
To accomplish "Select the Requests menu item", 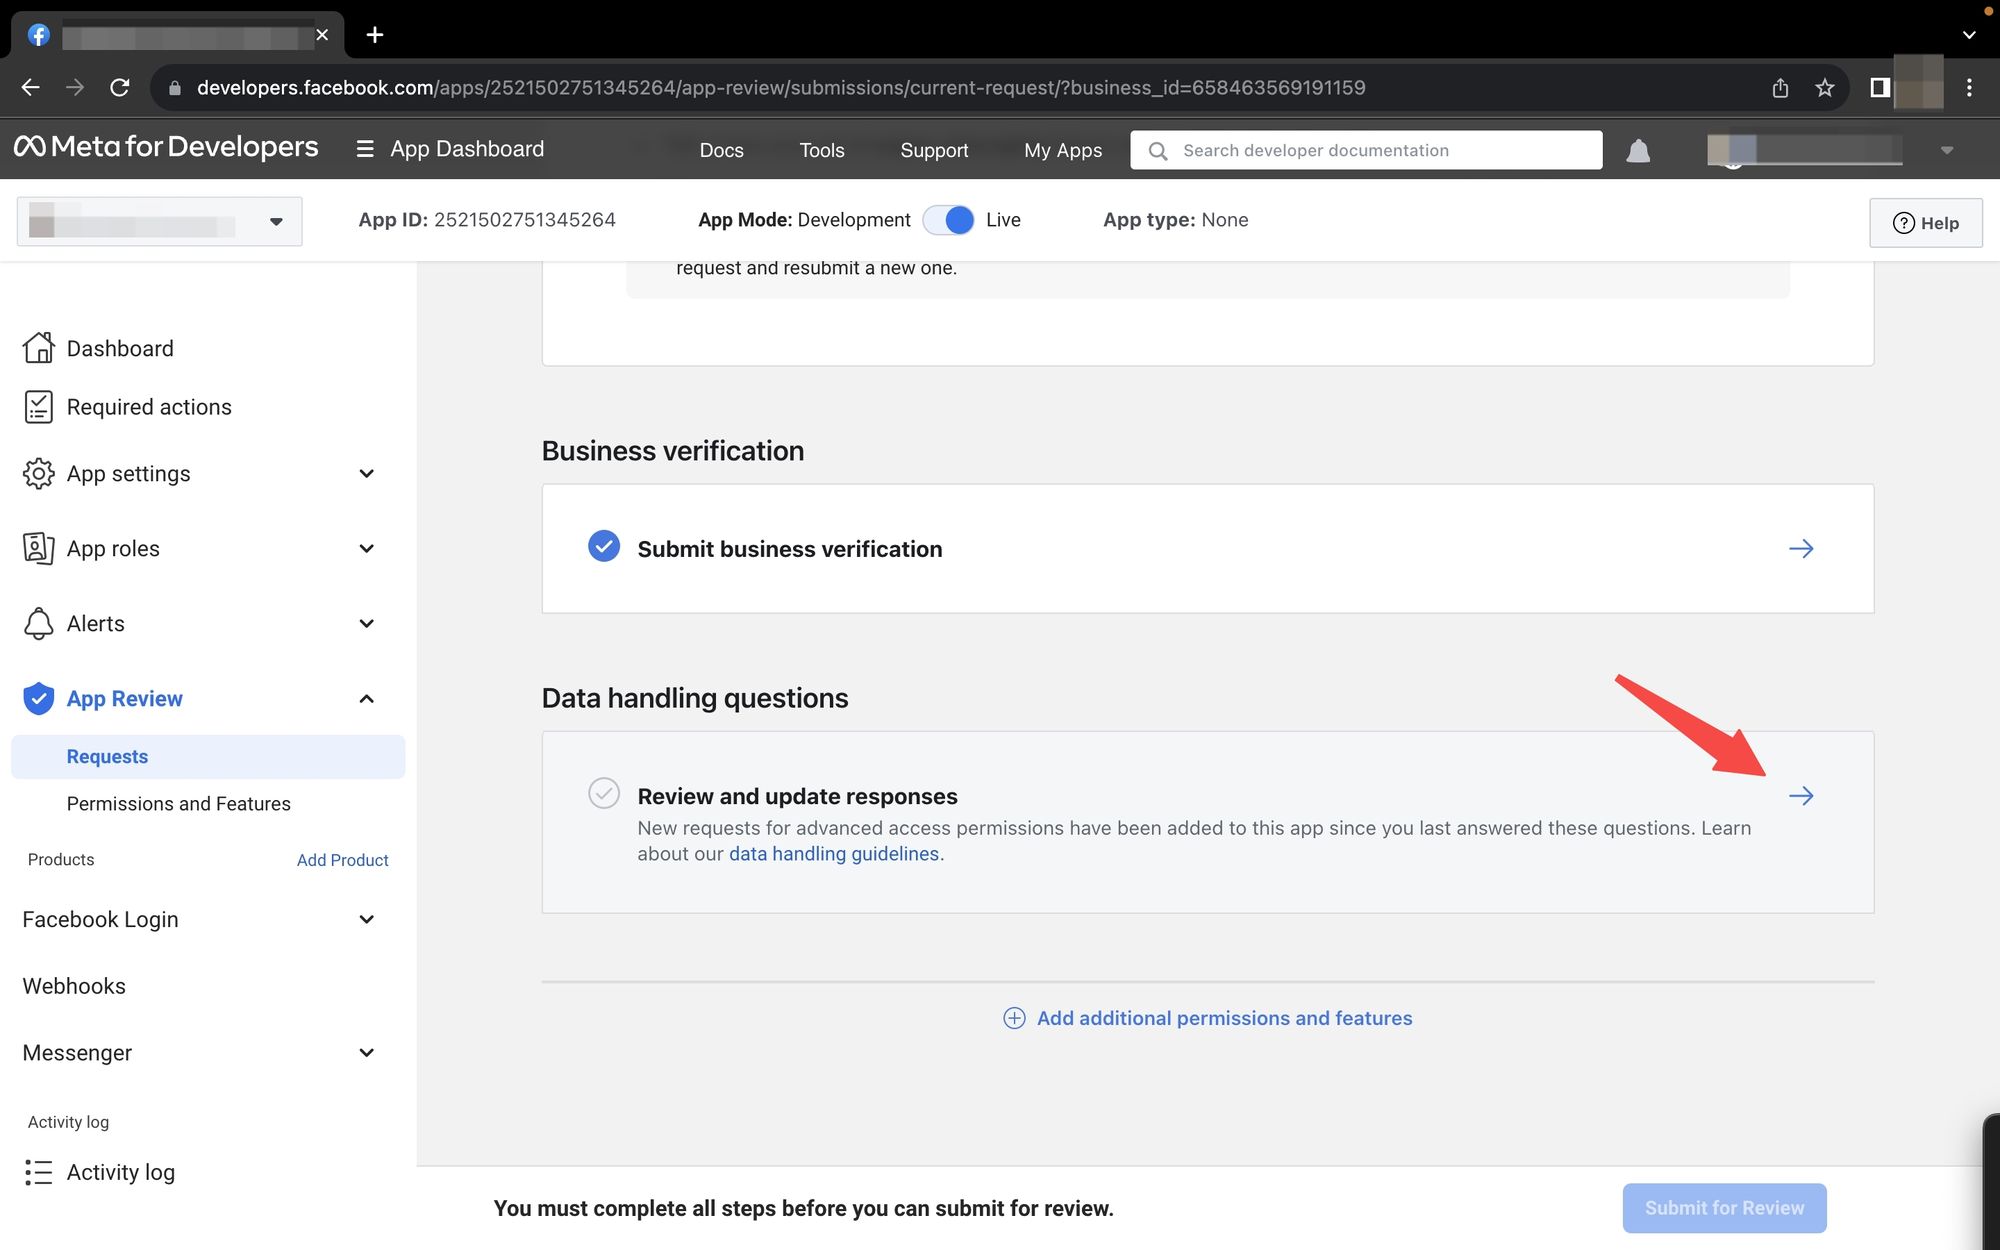I will [107, 756].
